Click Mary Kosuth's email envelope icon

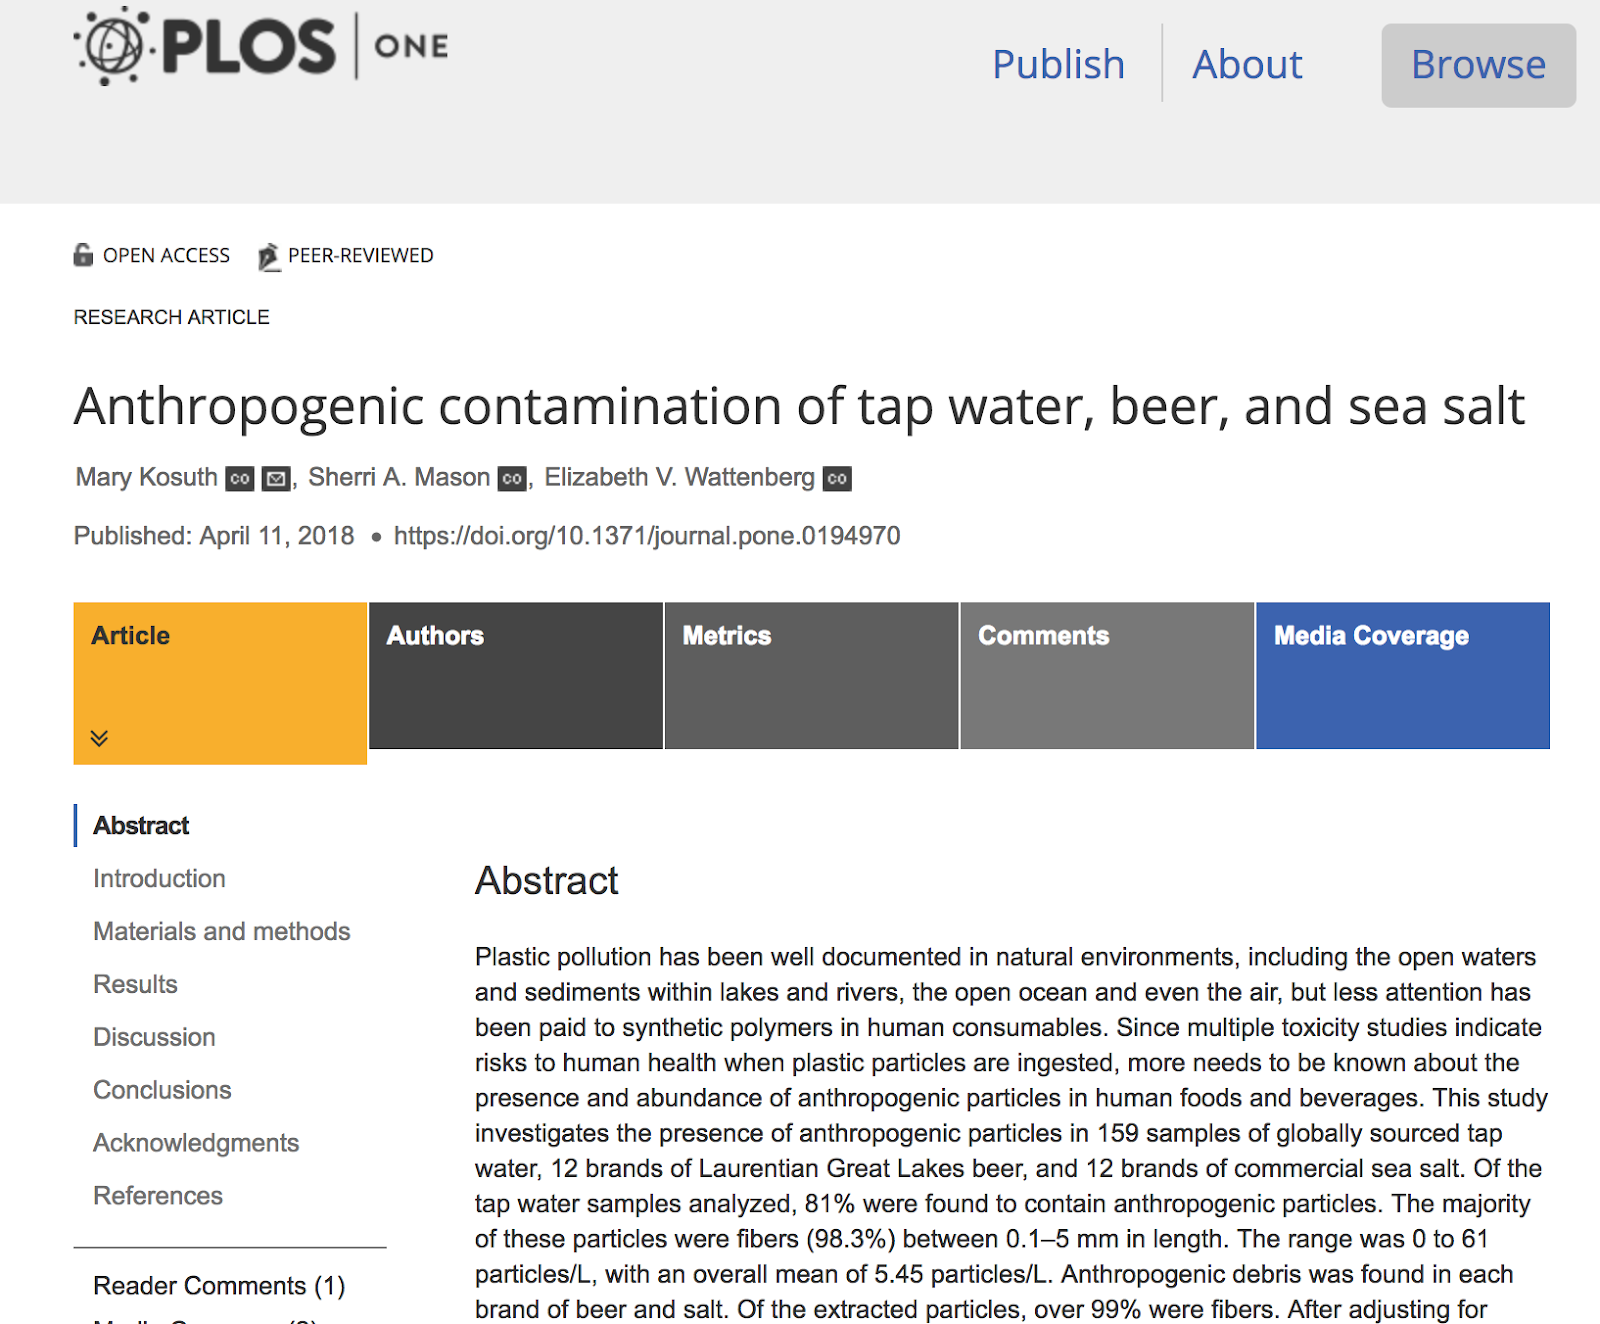click(276, 479)
